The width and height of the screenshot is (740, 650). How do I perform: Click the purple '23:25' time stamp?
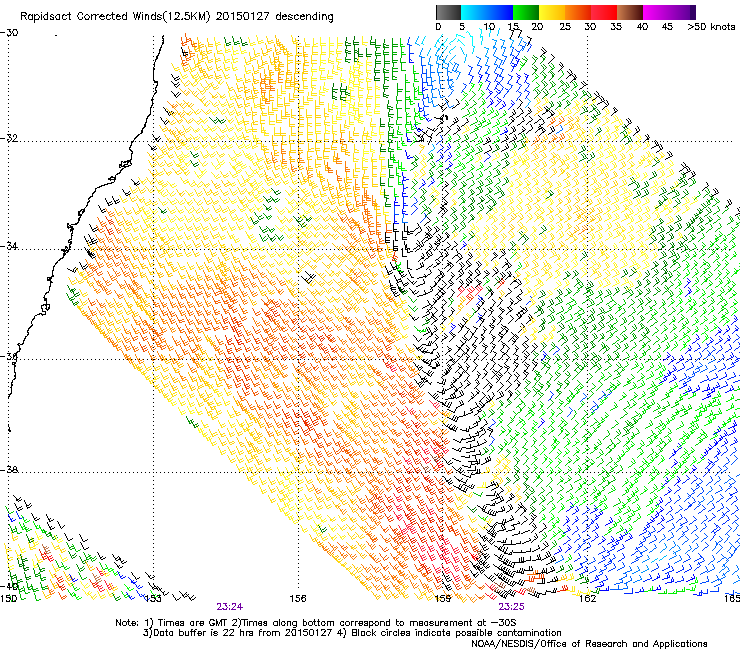coord(512,607)
